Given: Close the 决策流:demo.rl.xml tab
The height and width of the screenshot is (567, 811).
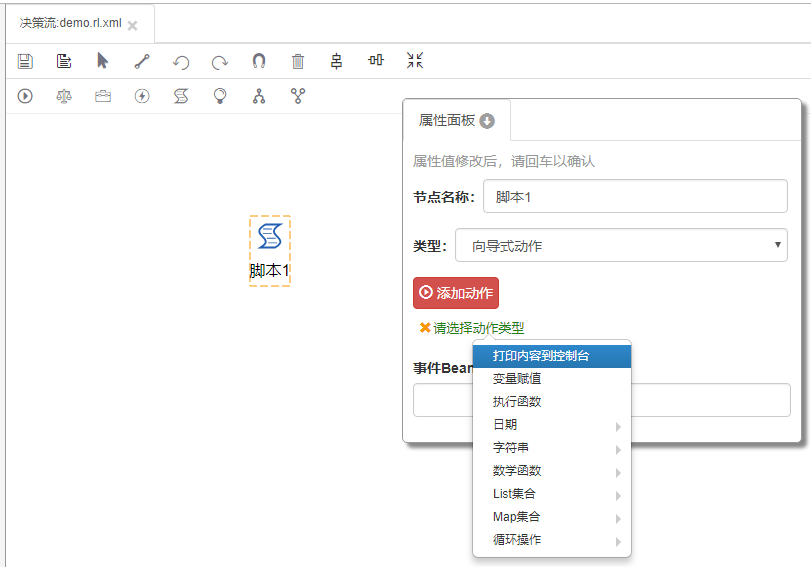Looking at the screenshot, I should [132, 25].
